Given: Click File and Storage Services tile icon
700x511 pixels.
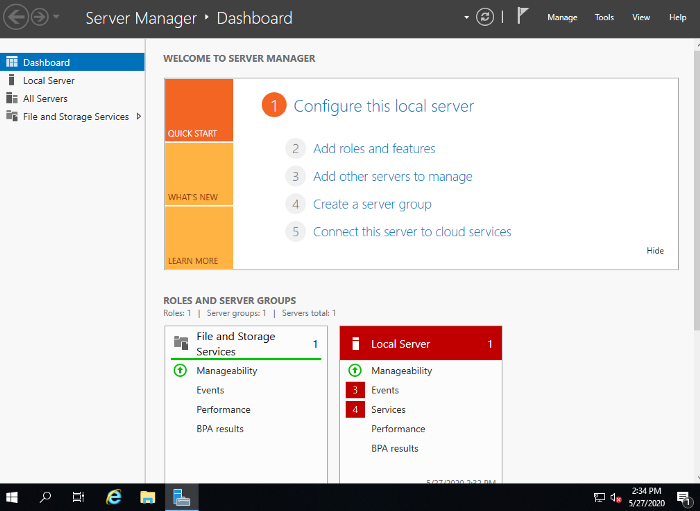Looking at the screenshot, I should tap(181, 343).
